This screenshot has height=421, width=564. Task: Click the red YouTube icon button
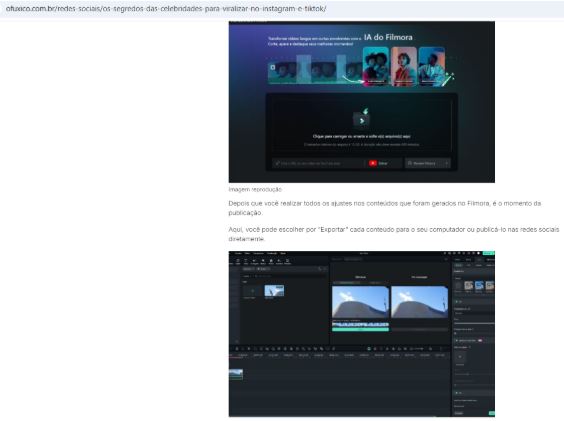(373, 163)
